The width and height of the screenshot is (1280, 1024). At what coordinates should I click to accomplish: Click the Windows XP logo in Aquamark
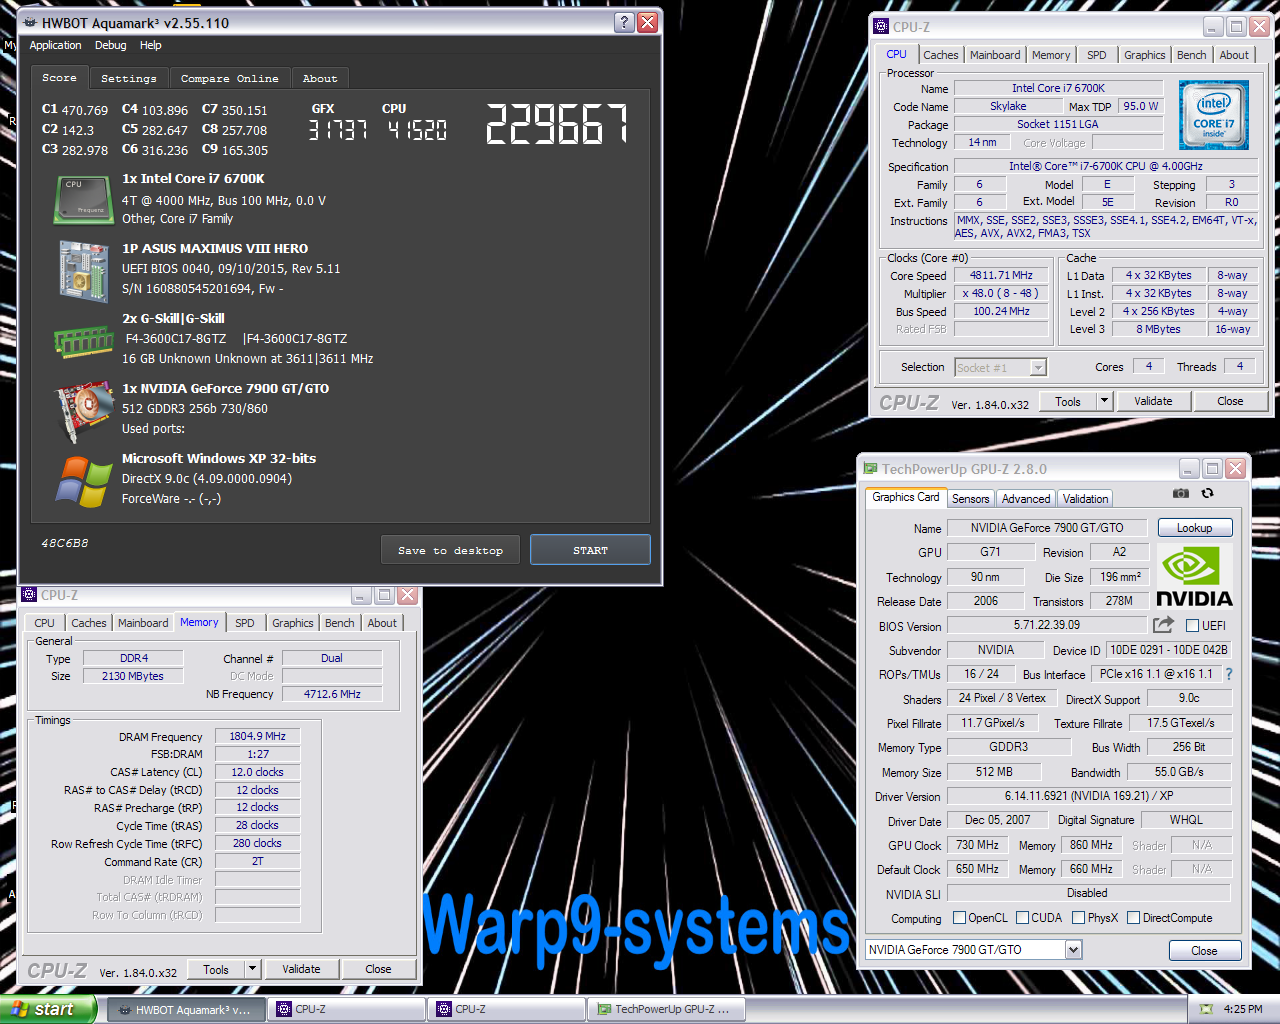click(84, 481)
